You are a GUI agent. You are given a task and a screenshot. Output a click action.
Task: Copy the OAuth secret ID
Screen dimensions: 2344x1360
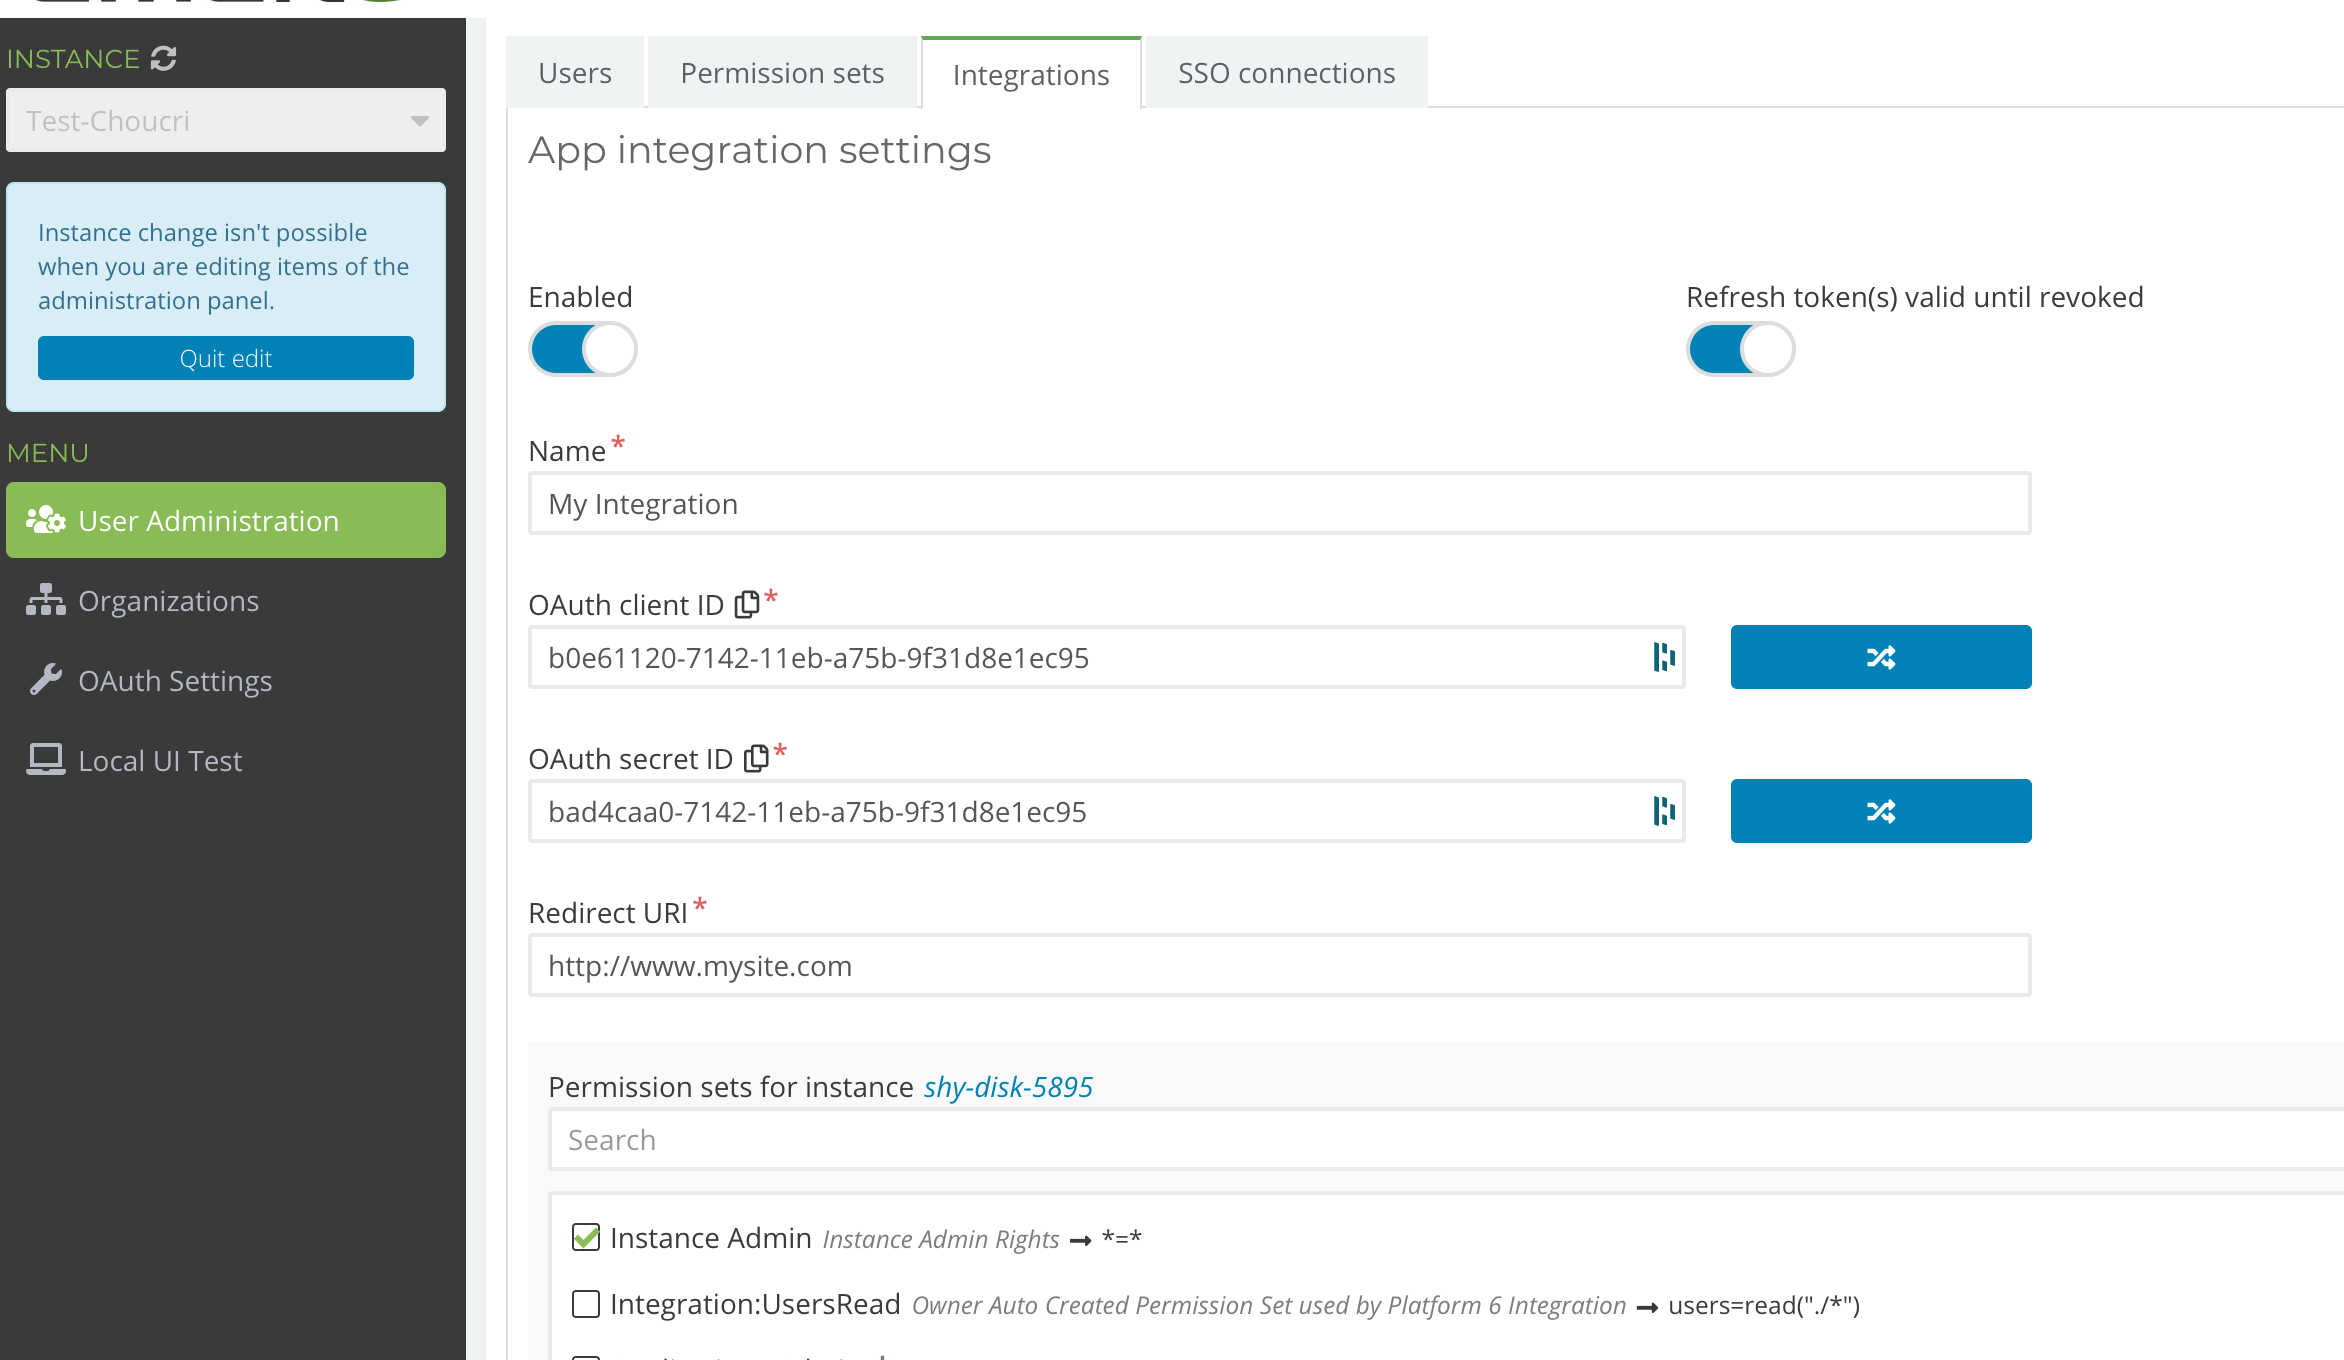coord(758,757)
